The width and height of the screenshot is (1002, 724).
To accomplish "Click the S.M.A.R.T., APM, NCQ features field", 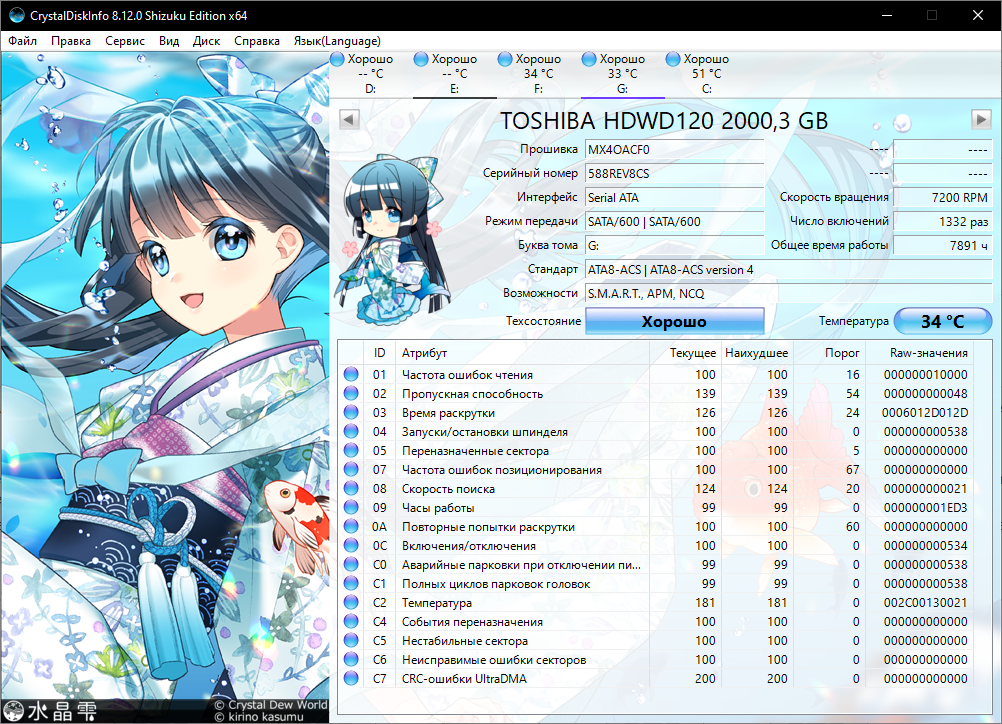I will click(x=789, y=293).
